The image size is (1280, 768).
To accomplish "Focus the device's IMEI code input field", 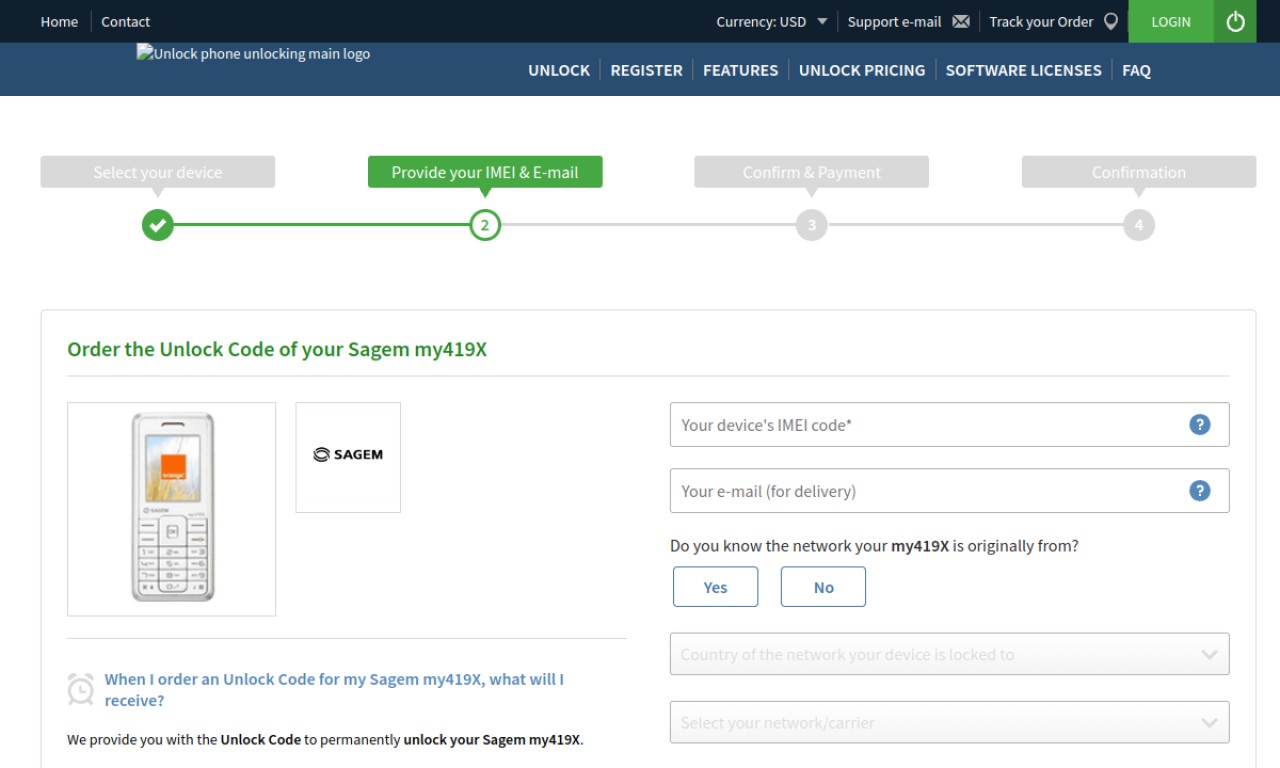I will 949,425.
